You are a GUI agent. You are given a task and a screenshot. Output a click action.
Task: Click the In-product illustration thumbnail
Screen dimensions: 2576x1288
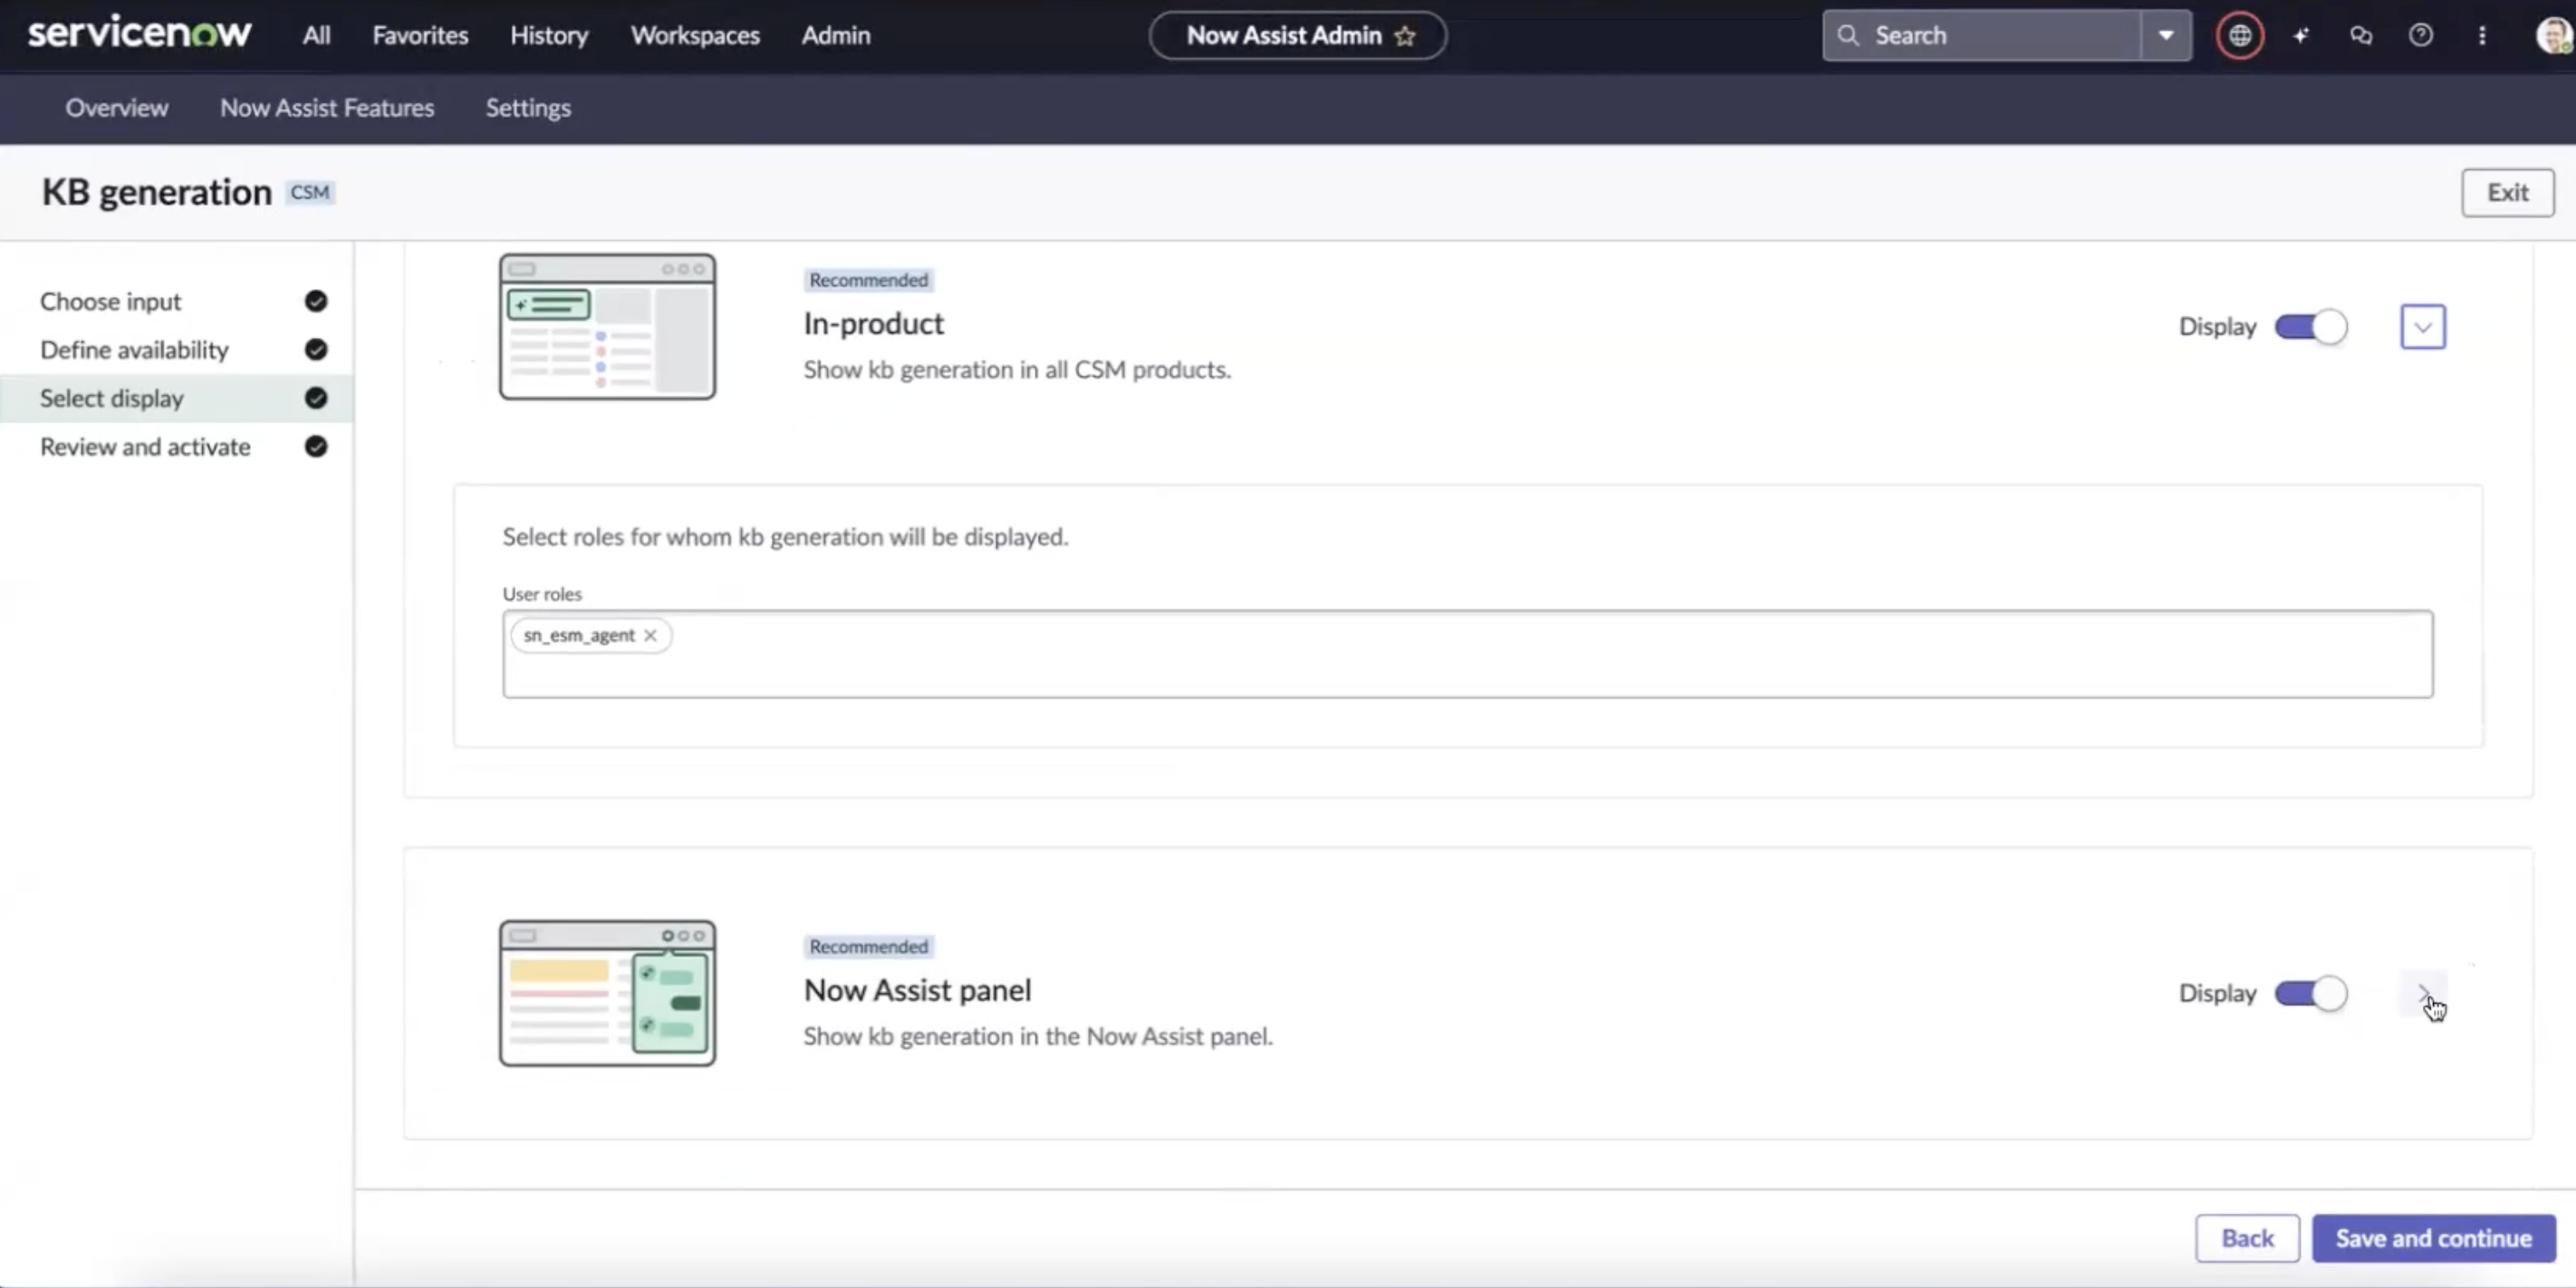point(608,326)
